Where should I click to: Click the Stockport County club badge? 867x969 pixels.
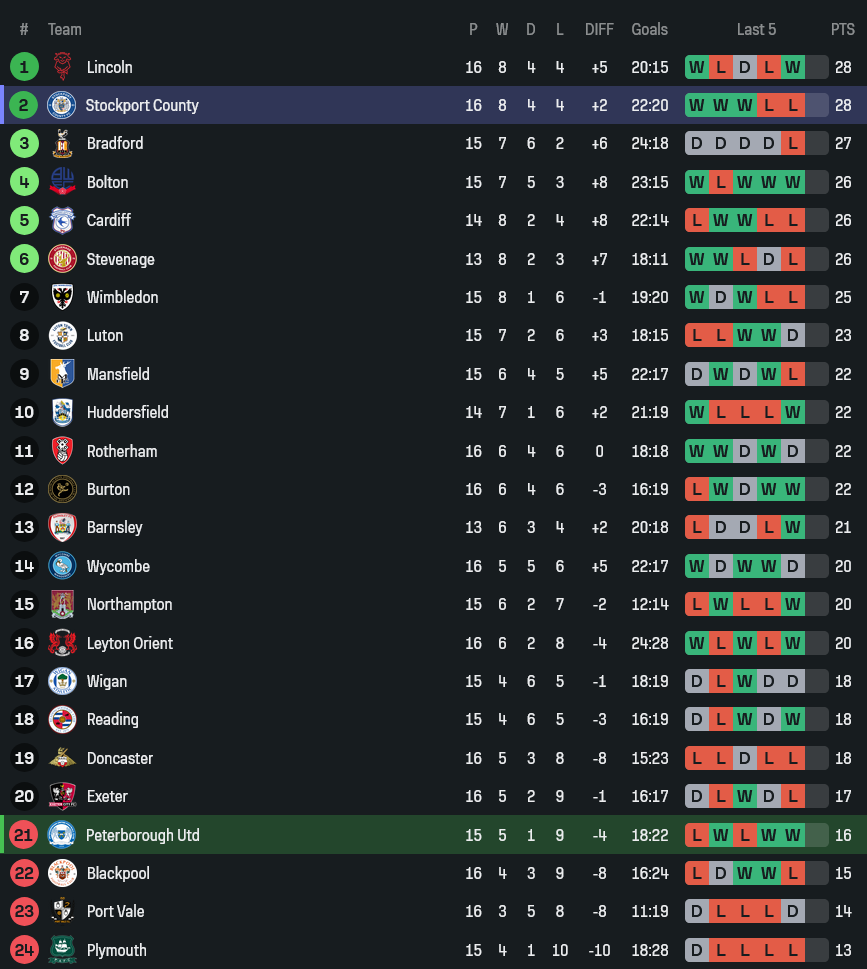(x=62, y=105)
